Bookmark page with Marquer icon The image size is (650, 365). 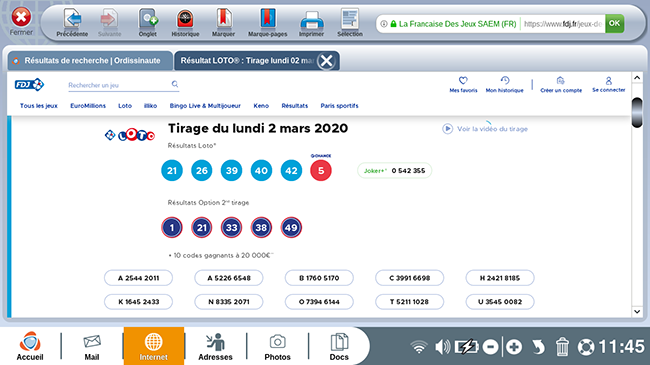[x=223, y=23]
